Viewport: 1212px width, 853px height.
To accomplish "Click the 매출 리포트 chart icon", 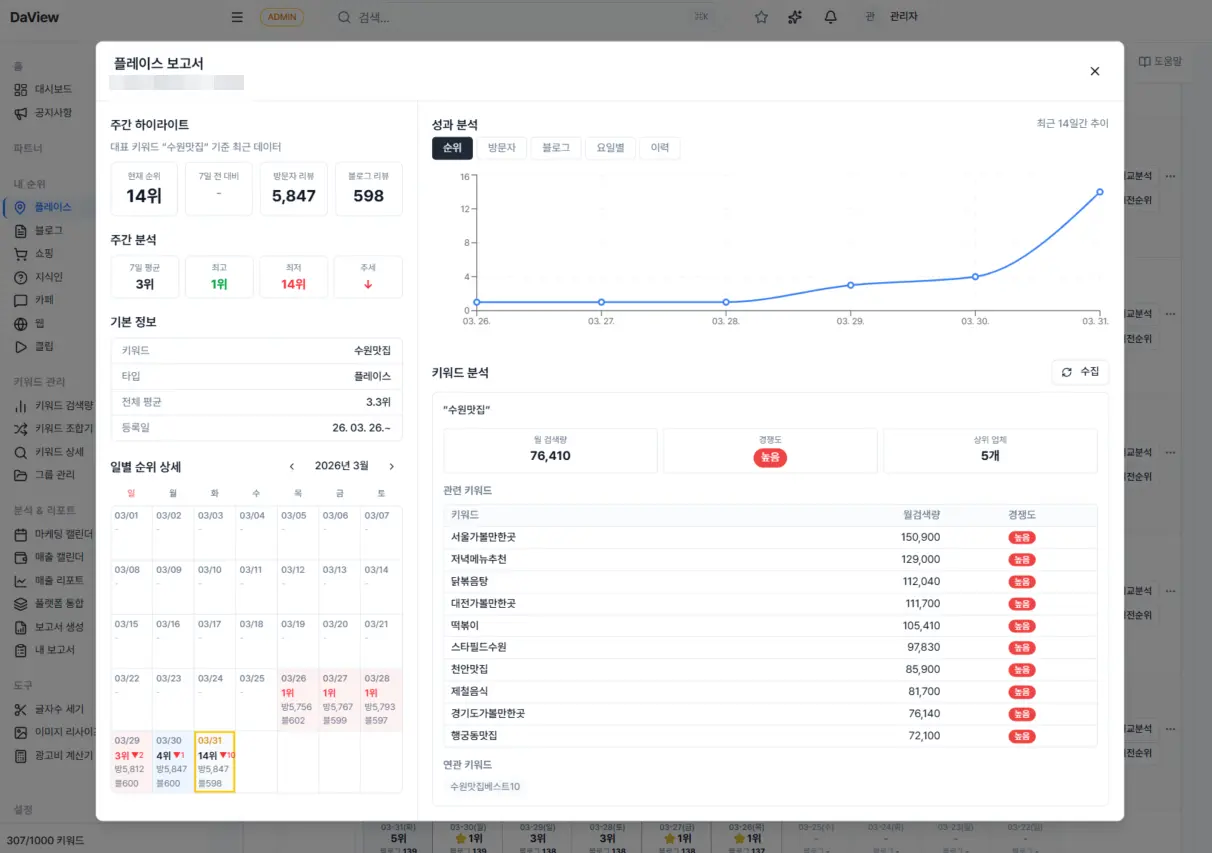I will (21, 581).
